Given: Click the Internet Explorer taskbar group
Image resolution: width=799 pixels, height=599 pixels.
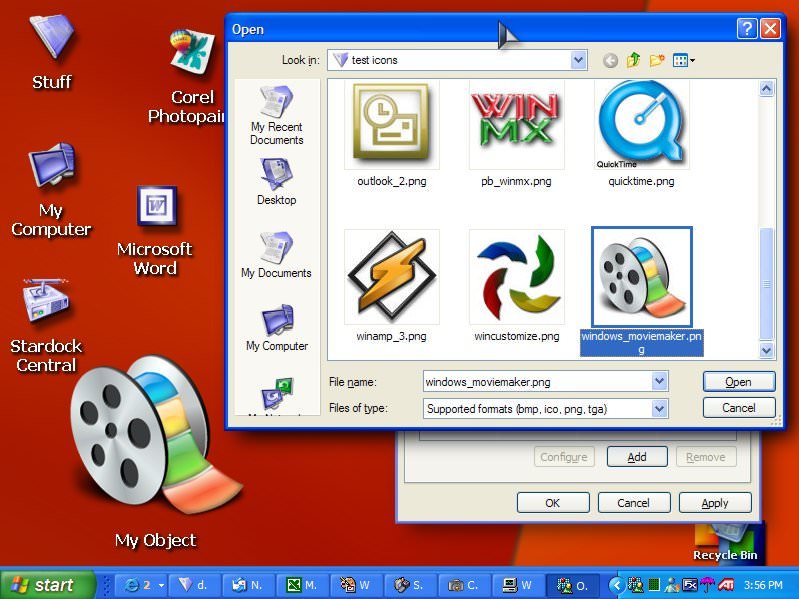Looking at the screenshot, I should click(141, 585).
